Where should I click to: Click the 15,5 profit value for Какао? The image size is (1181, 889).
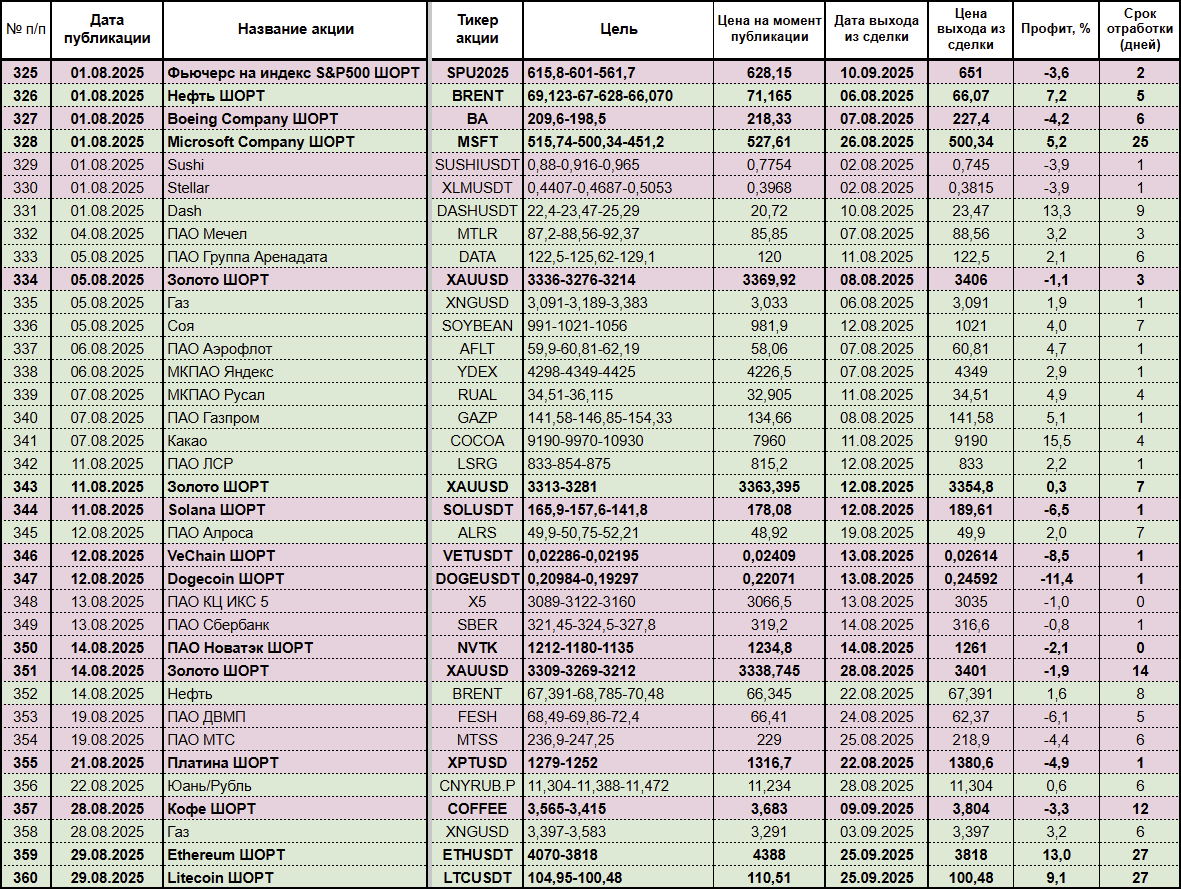1055,441
